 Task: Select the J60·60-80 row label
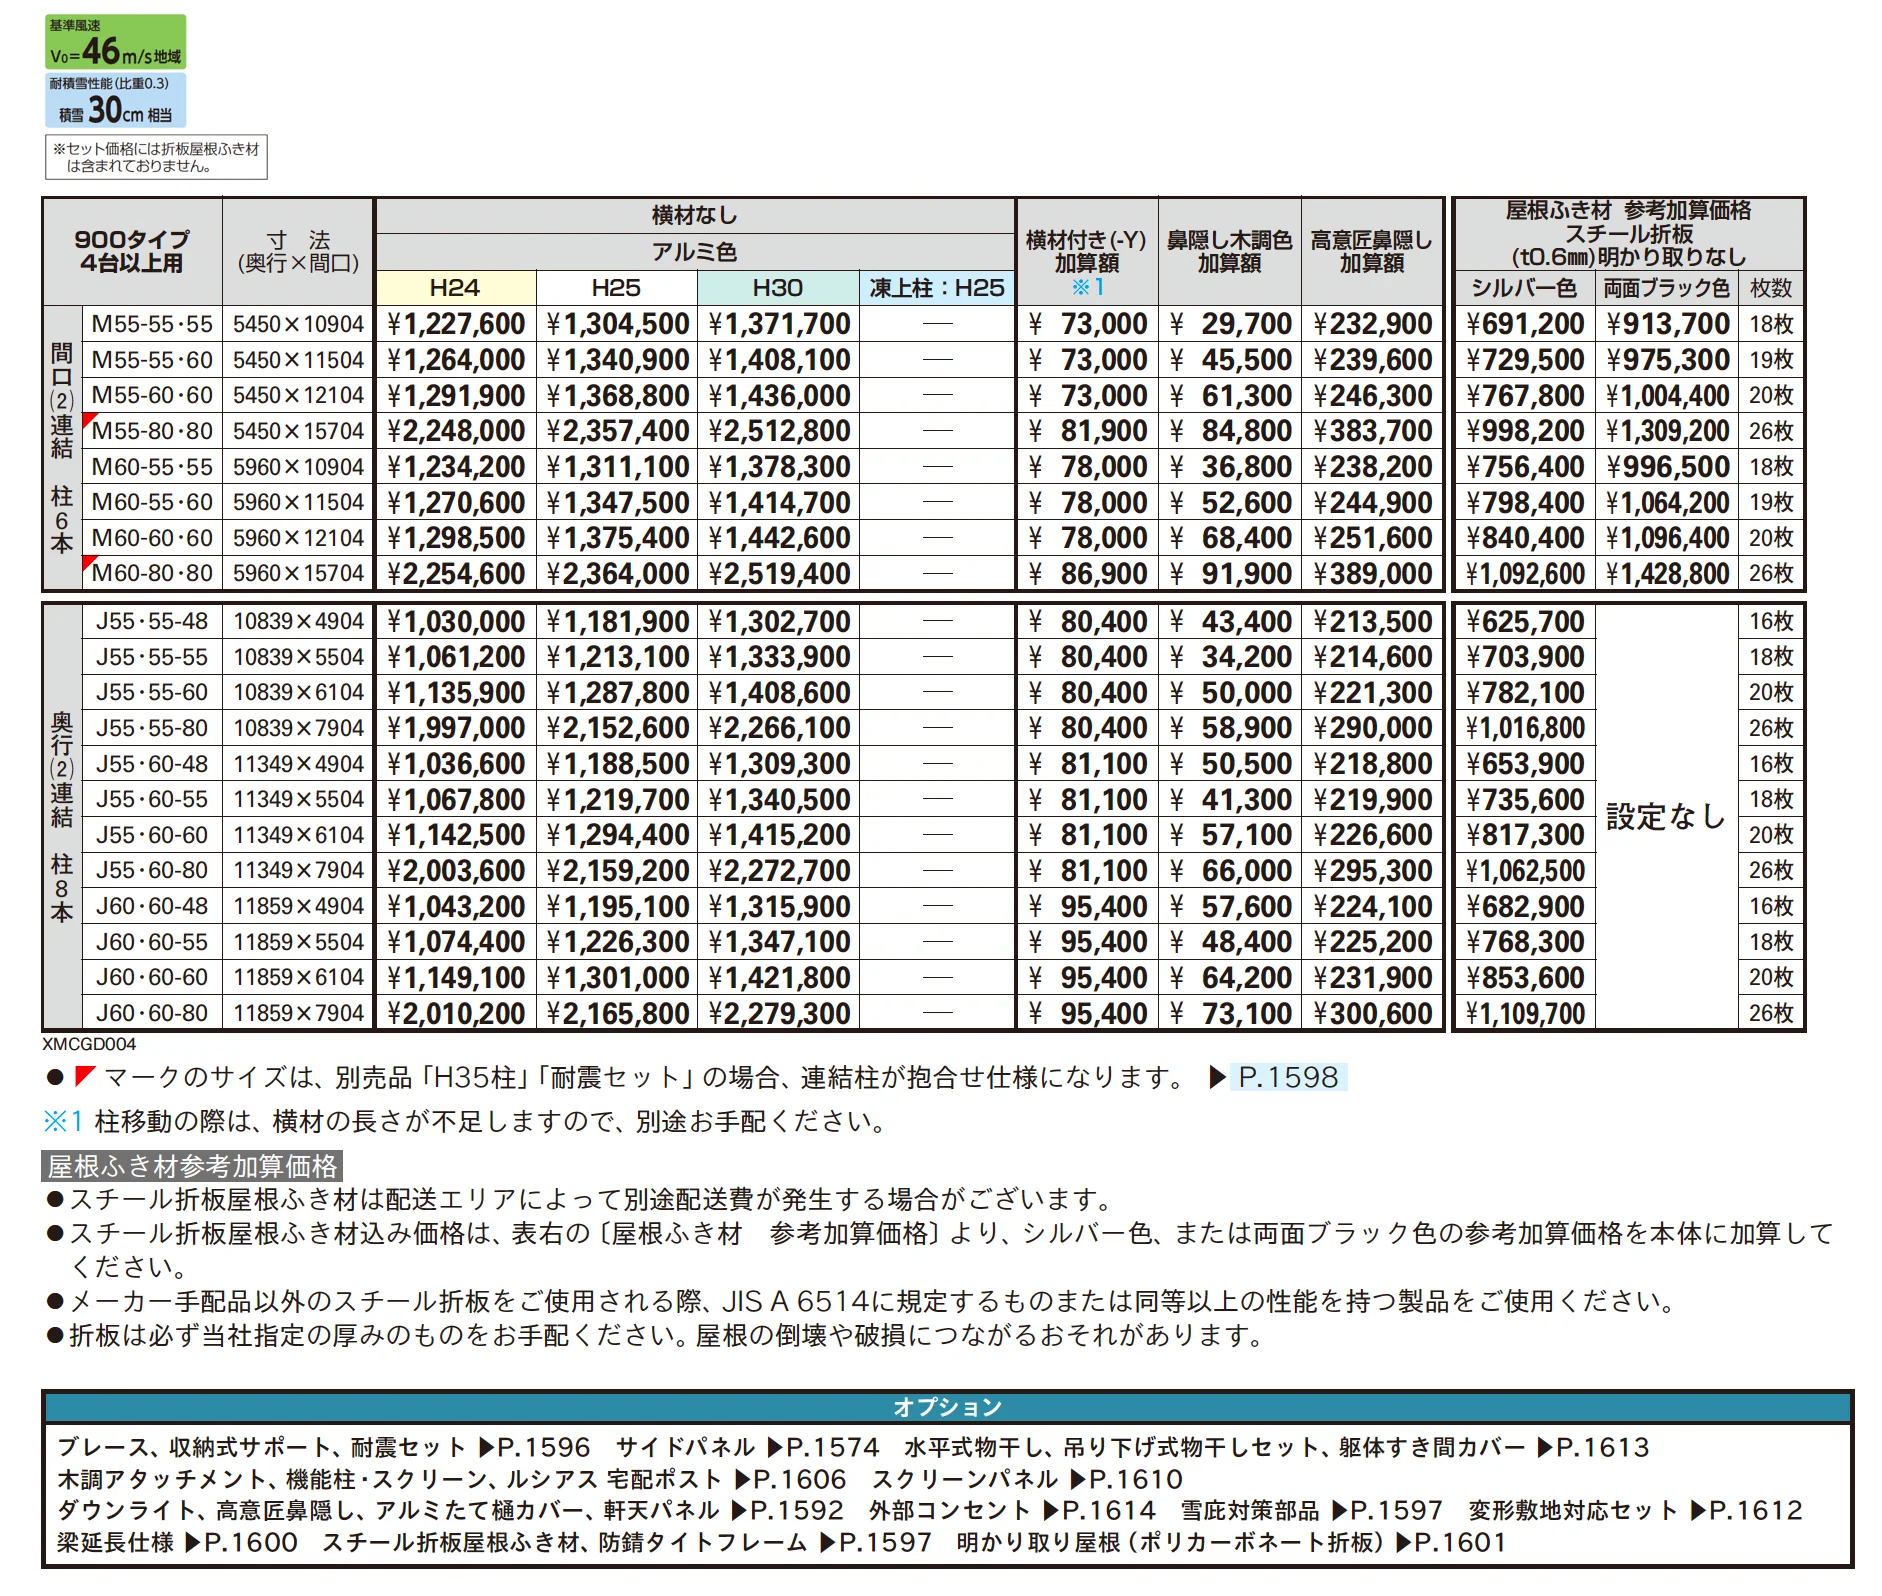152,1013
